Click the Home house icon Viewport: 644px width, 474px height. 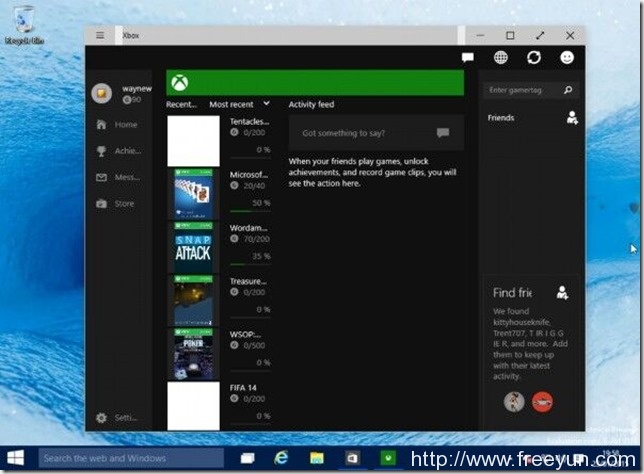101,124
